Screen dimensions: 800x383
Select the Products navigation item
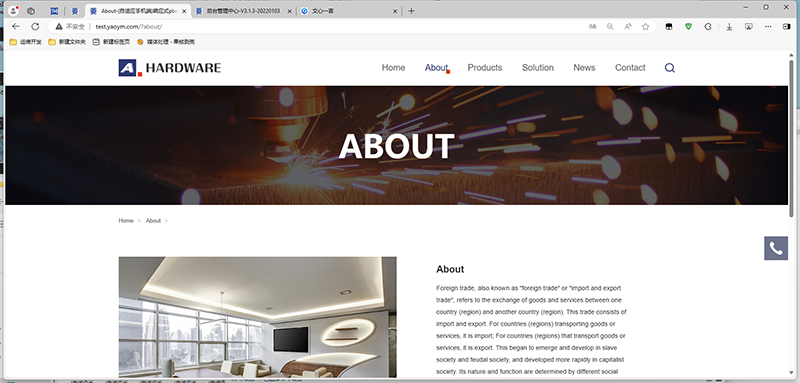pos(485,68)
